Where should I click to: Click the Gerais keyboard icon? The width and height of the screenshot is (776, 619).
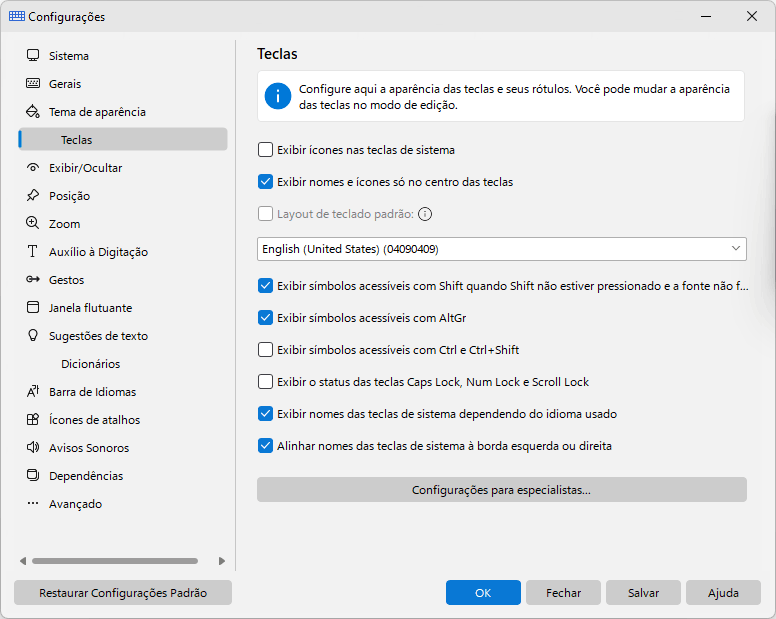click(33, 83)
